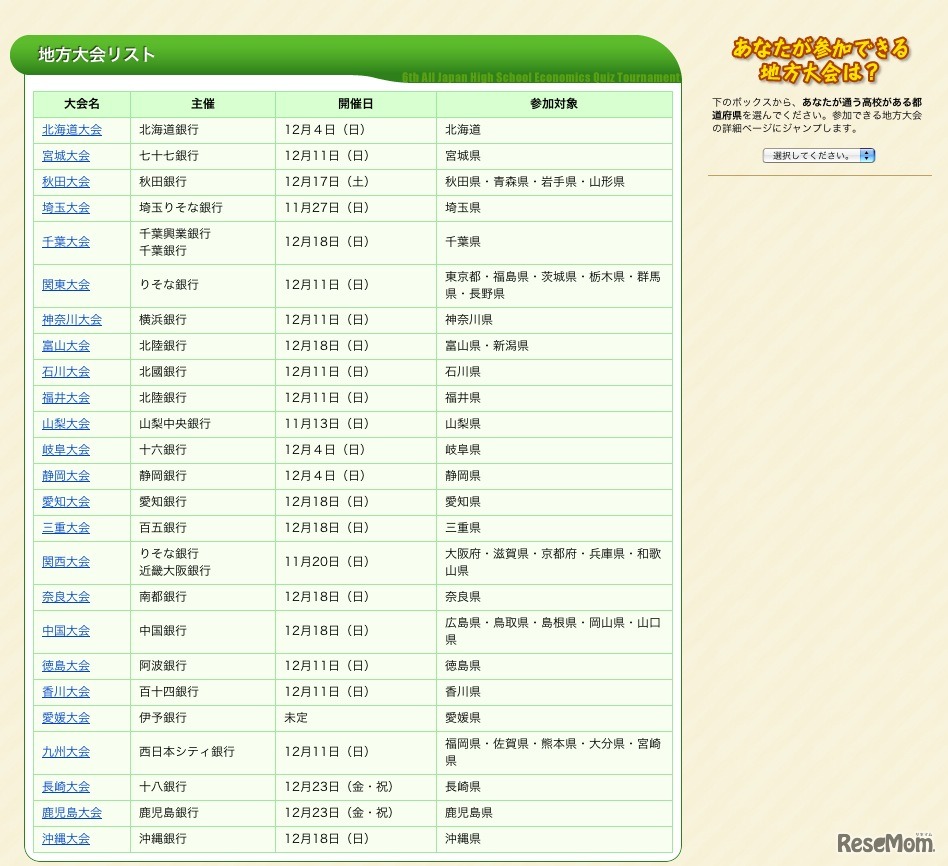This screenshot has width=948, height=866.
Task: Open the 静岡大会 link
Action: click(66, 476)
